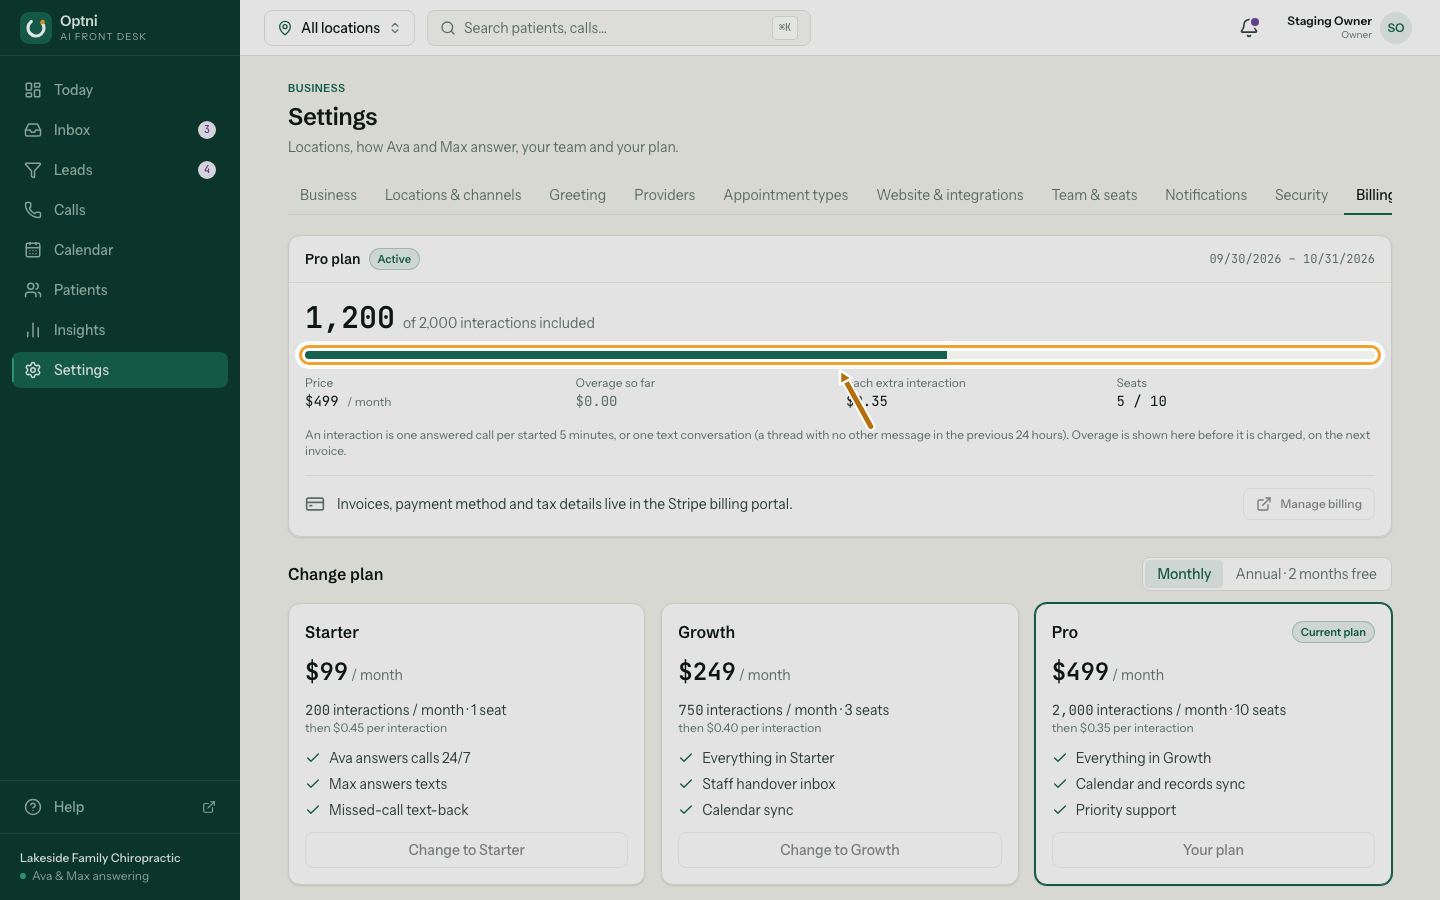Image resolution: width=1440 pixels, height=900 pixels.
Task: Click the location pin icon
Action: 285,28
